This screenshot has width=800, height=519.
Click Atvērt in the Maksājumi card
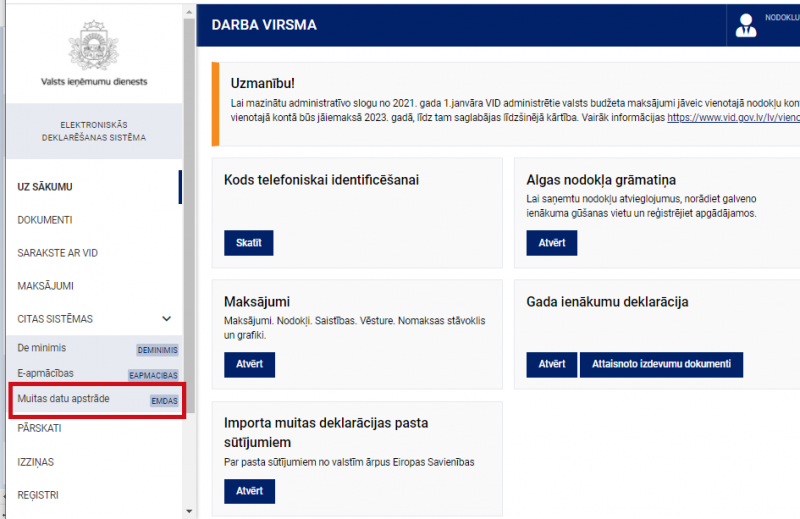249,364
